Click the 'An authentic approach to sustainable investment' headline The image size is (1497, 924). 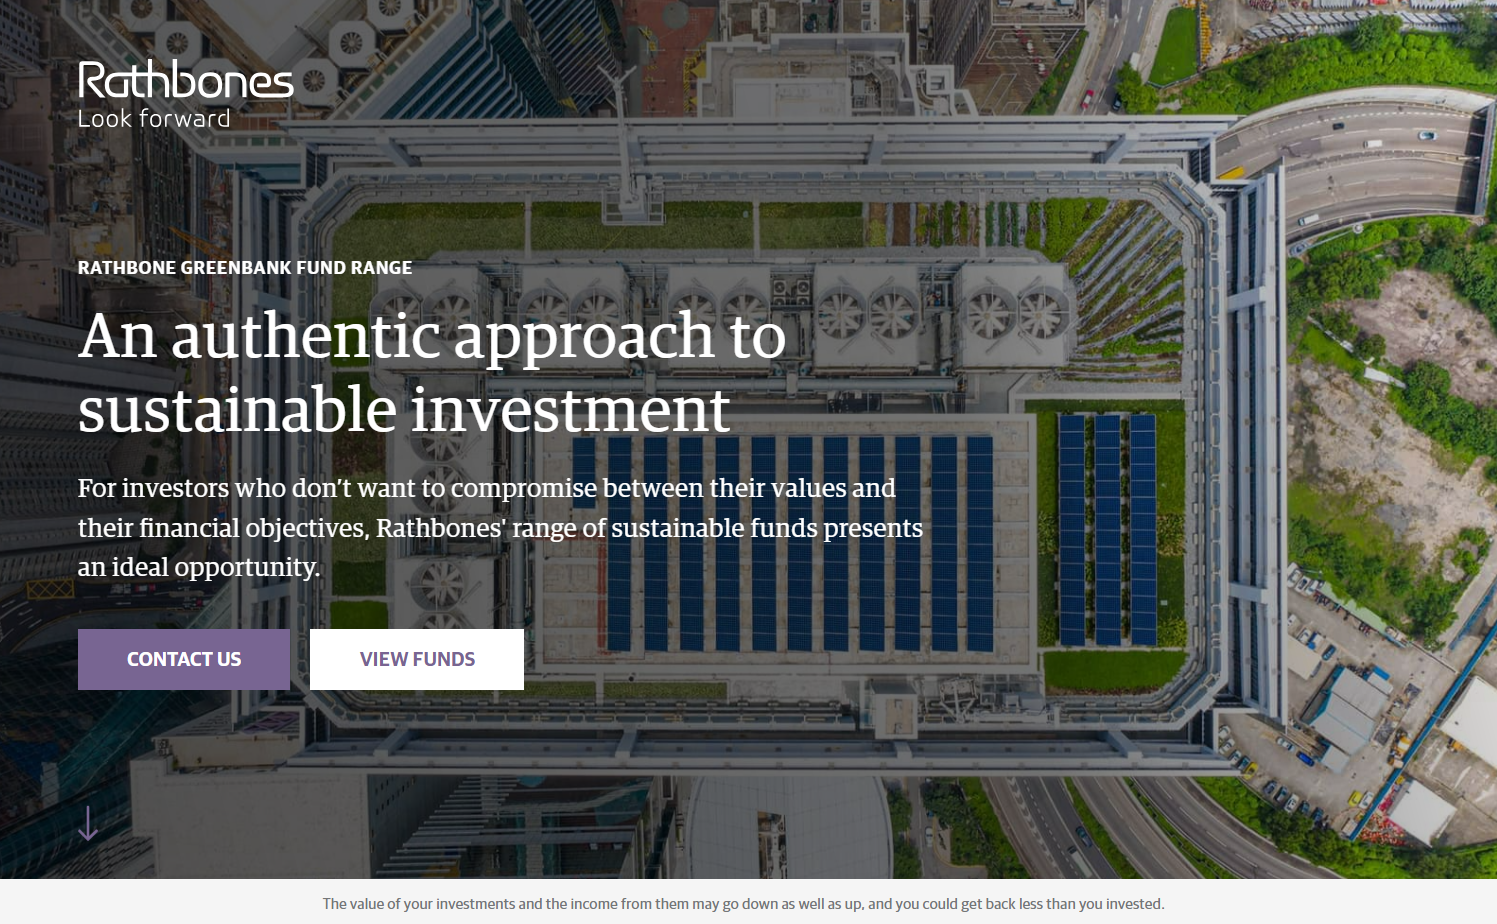tap(432, 372)
